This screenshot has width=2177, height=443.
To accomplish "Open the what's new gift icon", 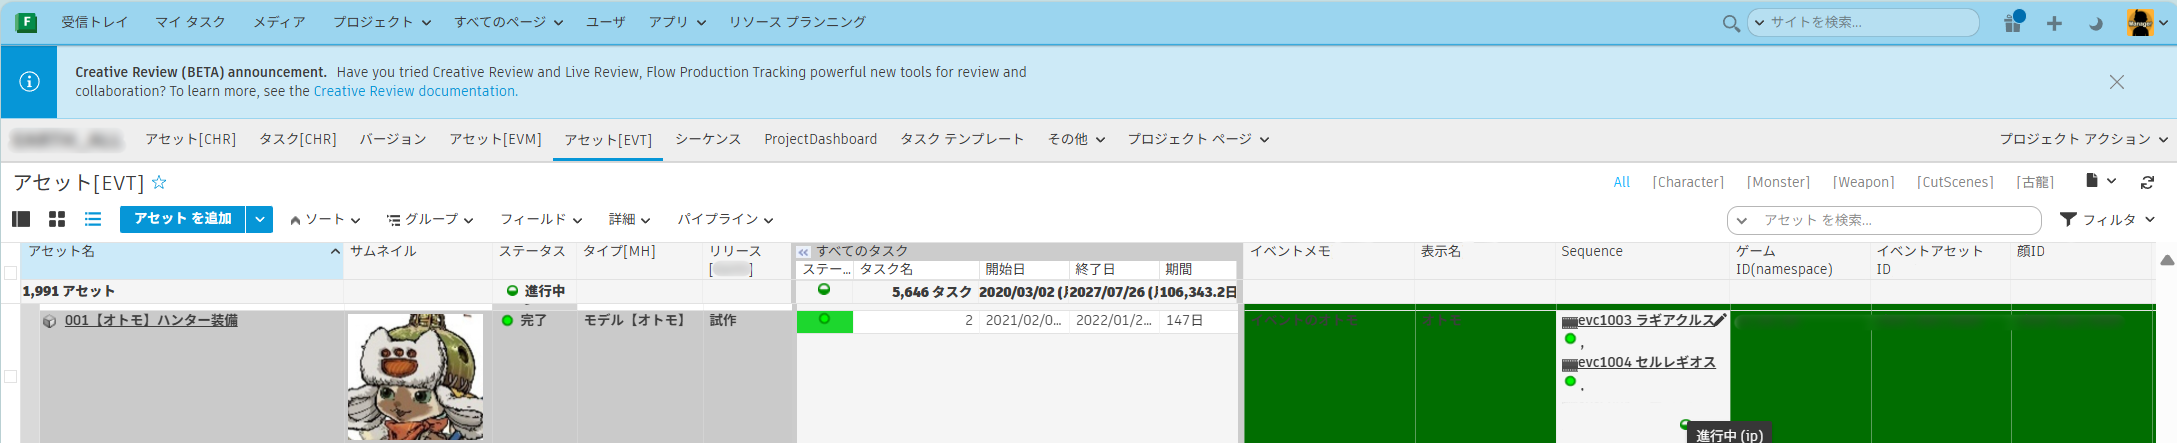I will [x=2012, y=23].
